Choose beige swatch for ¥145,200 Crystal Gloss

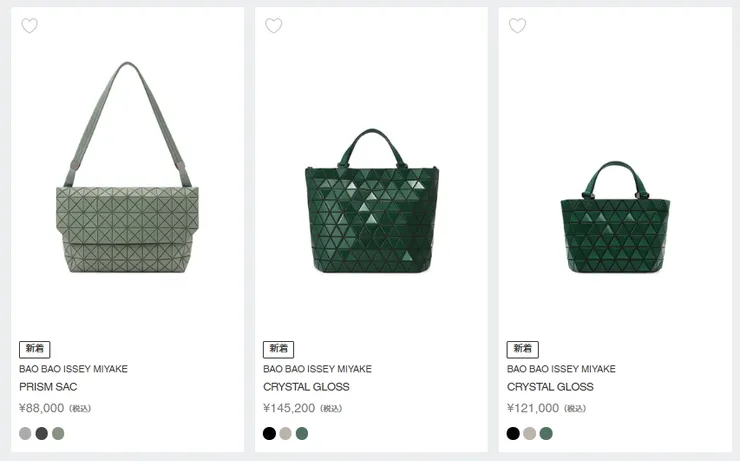[x=285, y=434]
